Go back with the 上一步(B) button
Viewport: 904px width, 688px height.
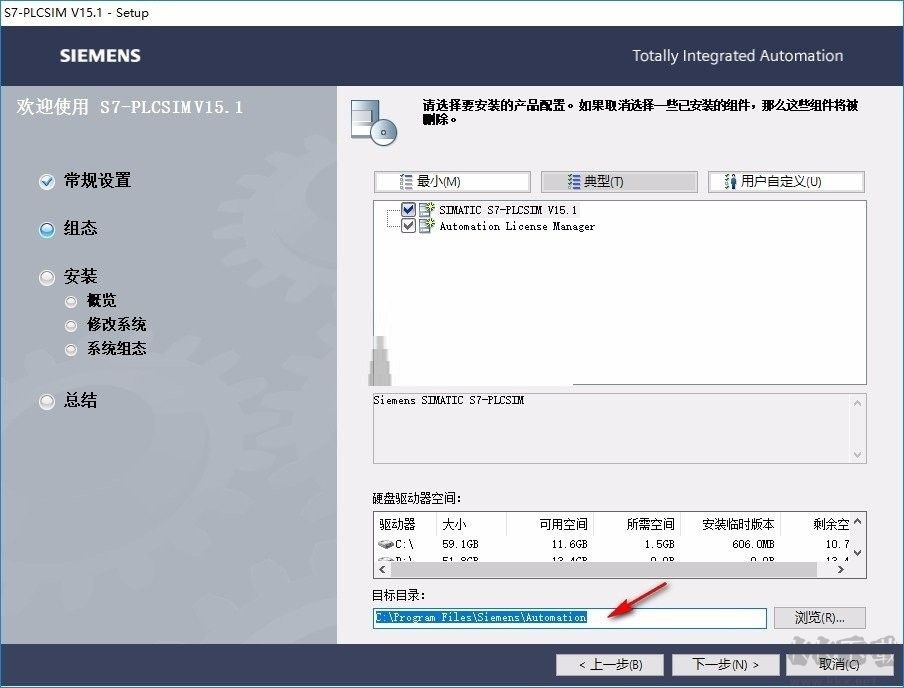pyautogui.click(x=610, y=664)
